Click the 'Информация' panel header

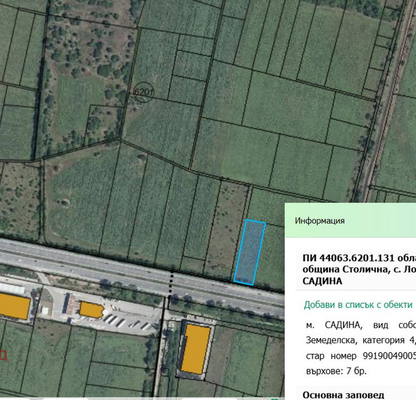click(319, 221)
